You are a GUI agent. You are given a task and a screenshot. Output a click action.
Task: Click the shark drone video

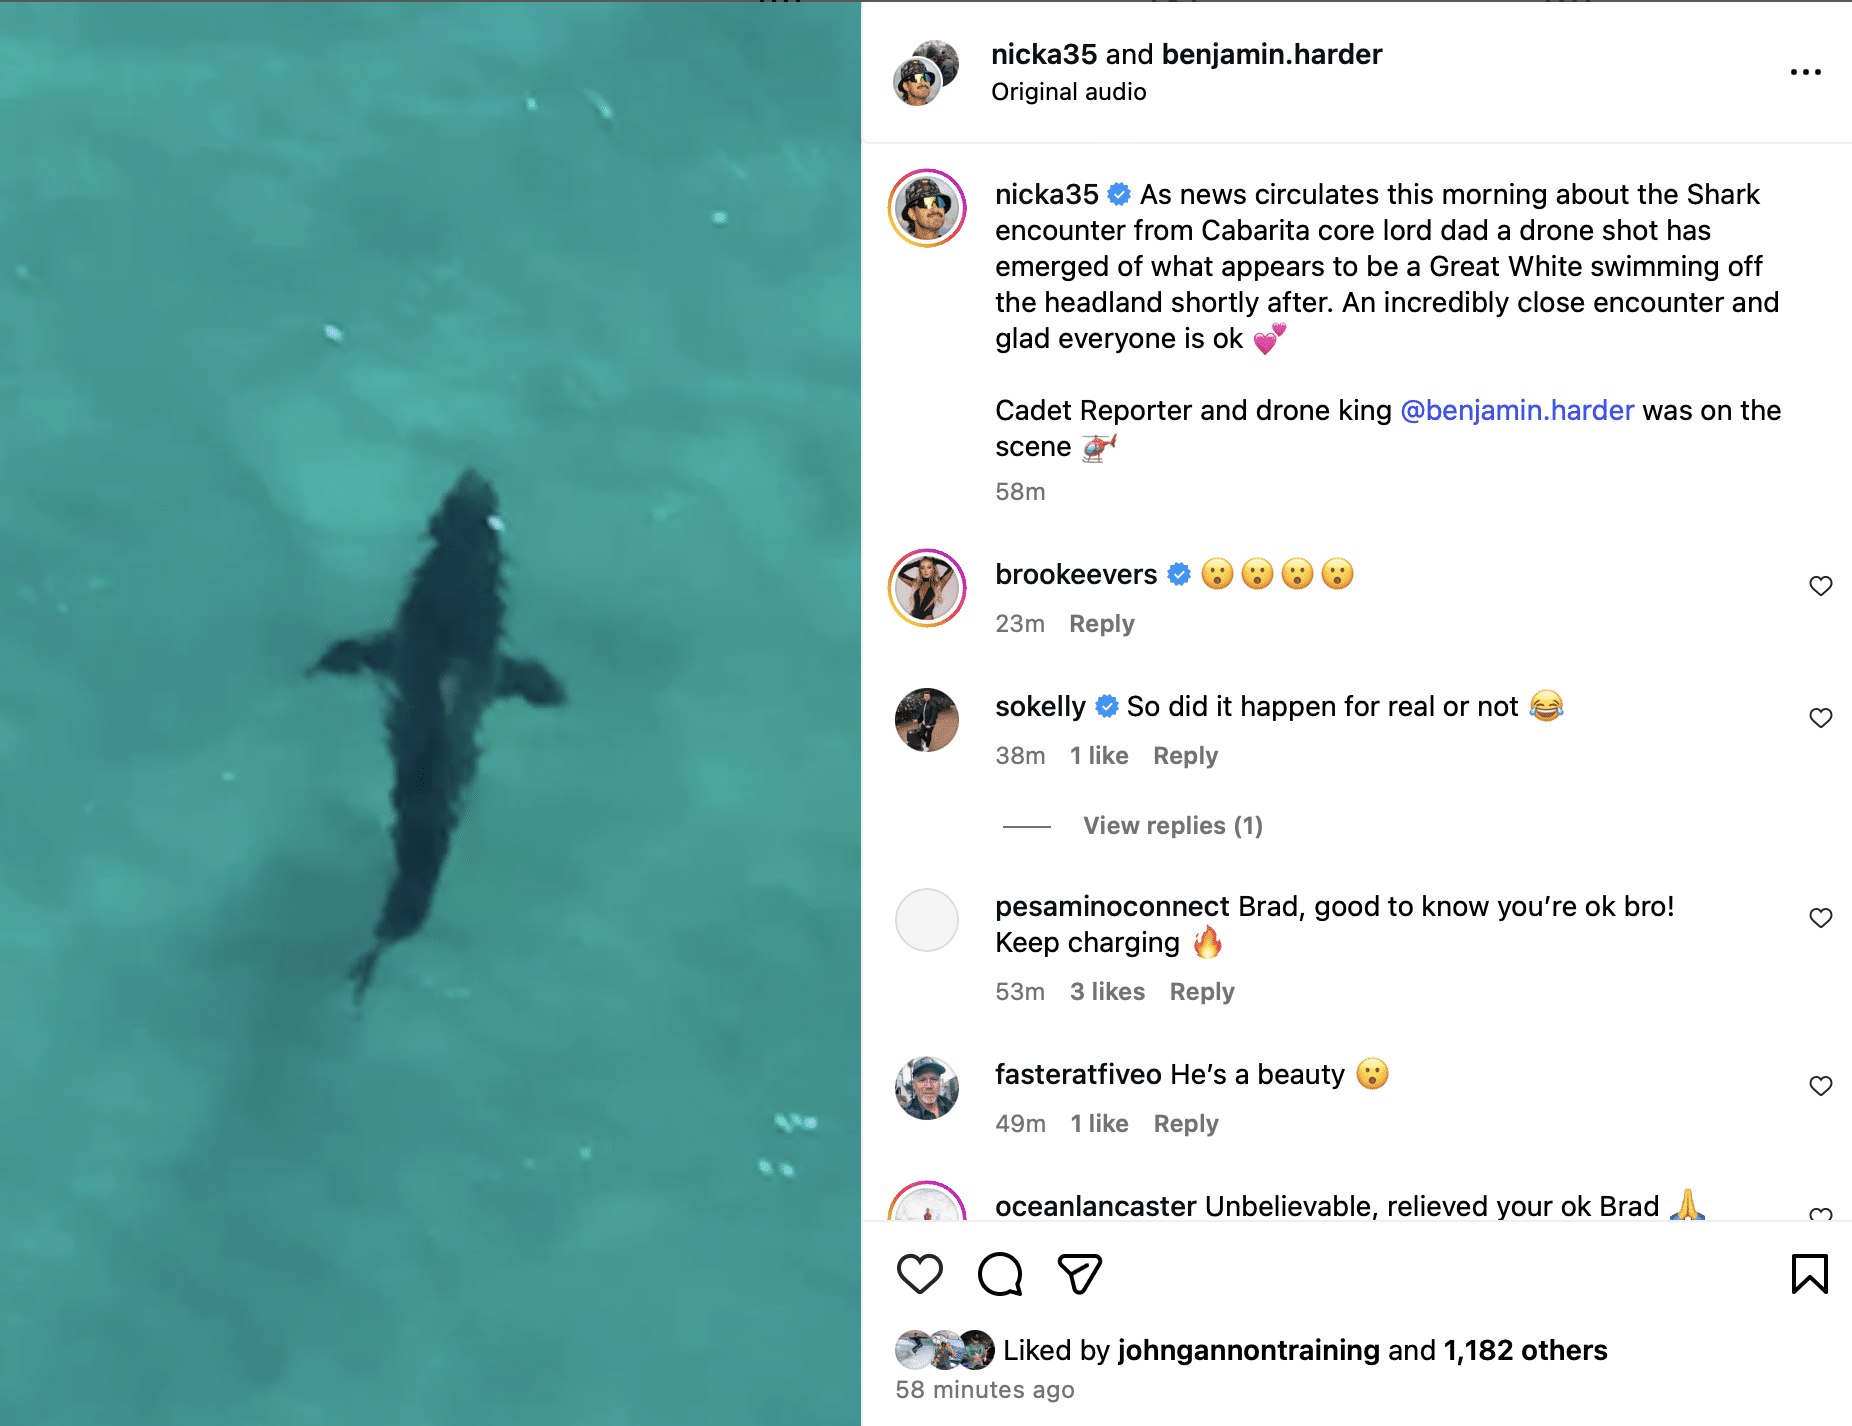pos(430,713)
